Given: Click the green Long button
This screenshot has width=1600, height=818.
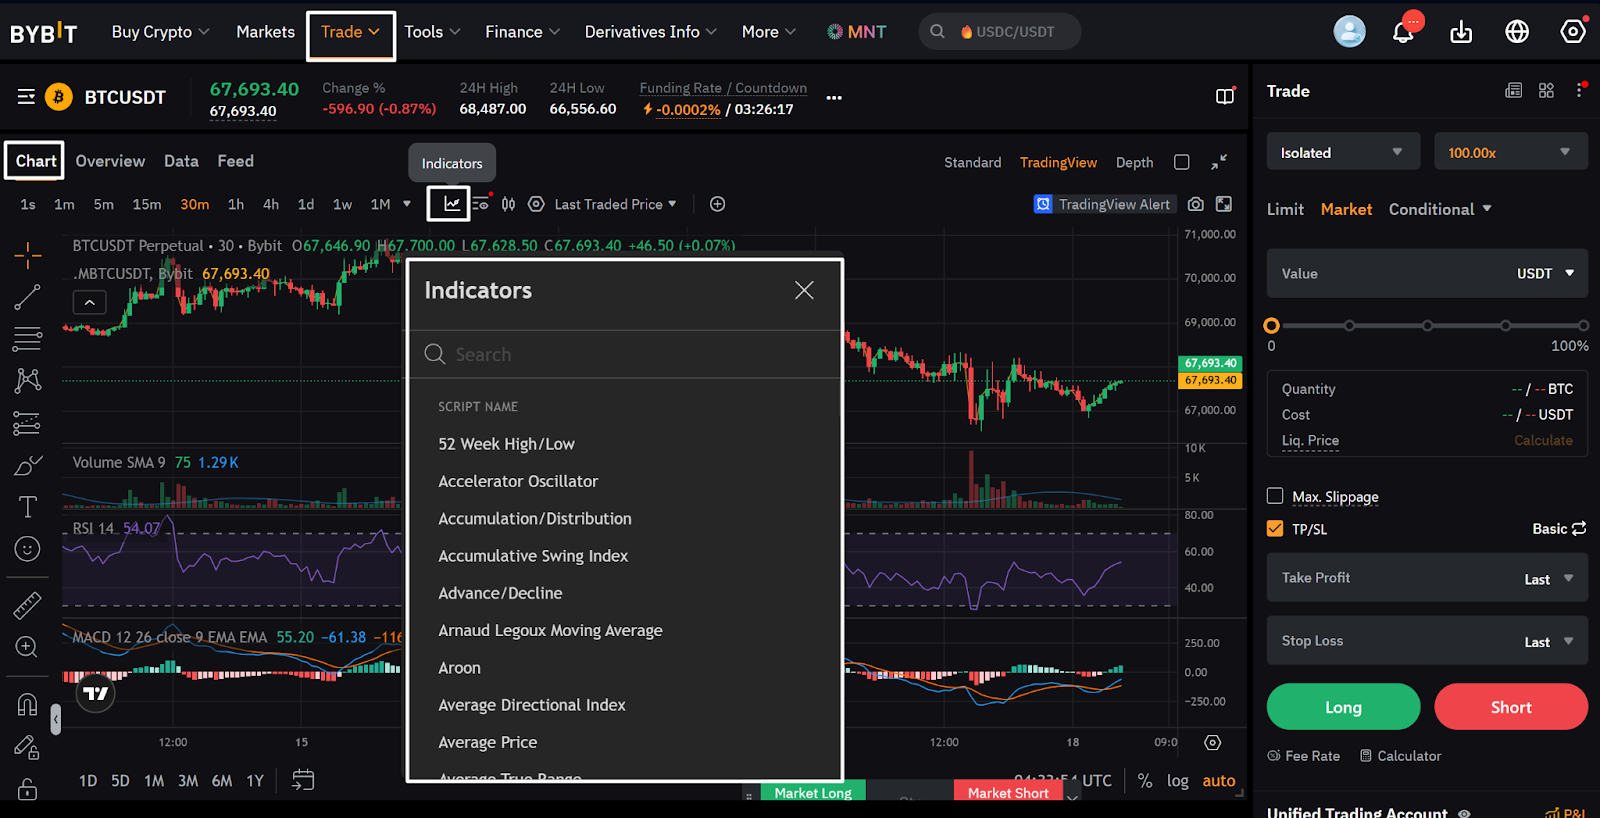Looking at the screenshot, I should [1343, 707].
